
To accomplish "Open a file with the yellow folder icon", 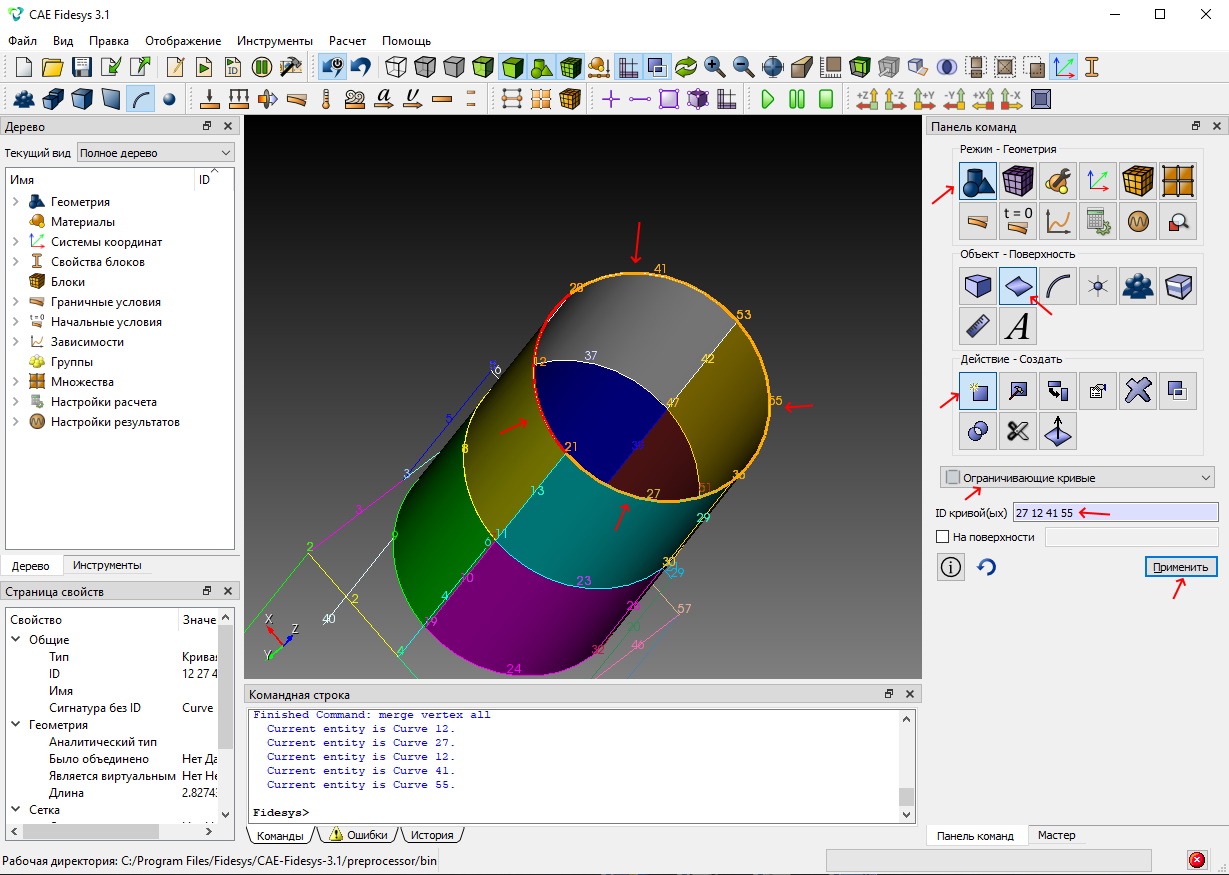I will point(53,67).
